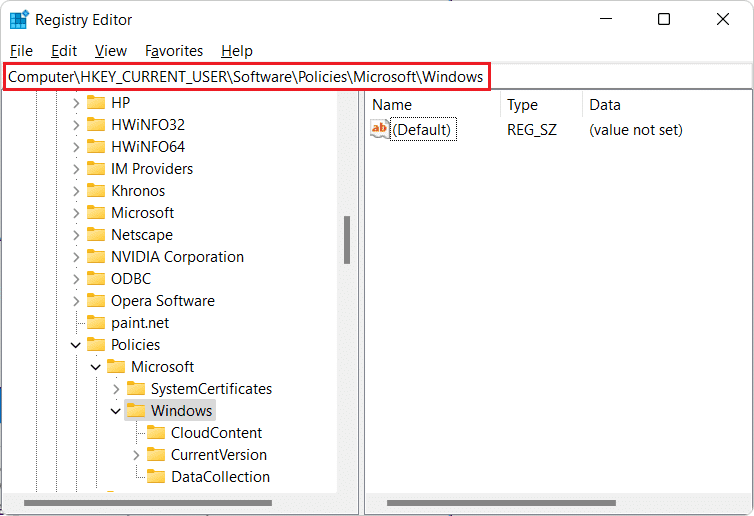Select the NVIDIA Corporation folder icon
The image size is (754, 516).
click(x=96, y=256)
